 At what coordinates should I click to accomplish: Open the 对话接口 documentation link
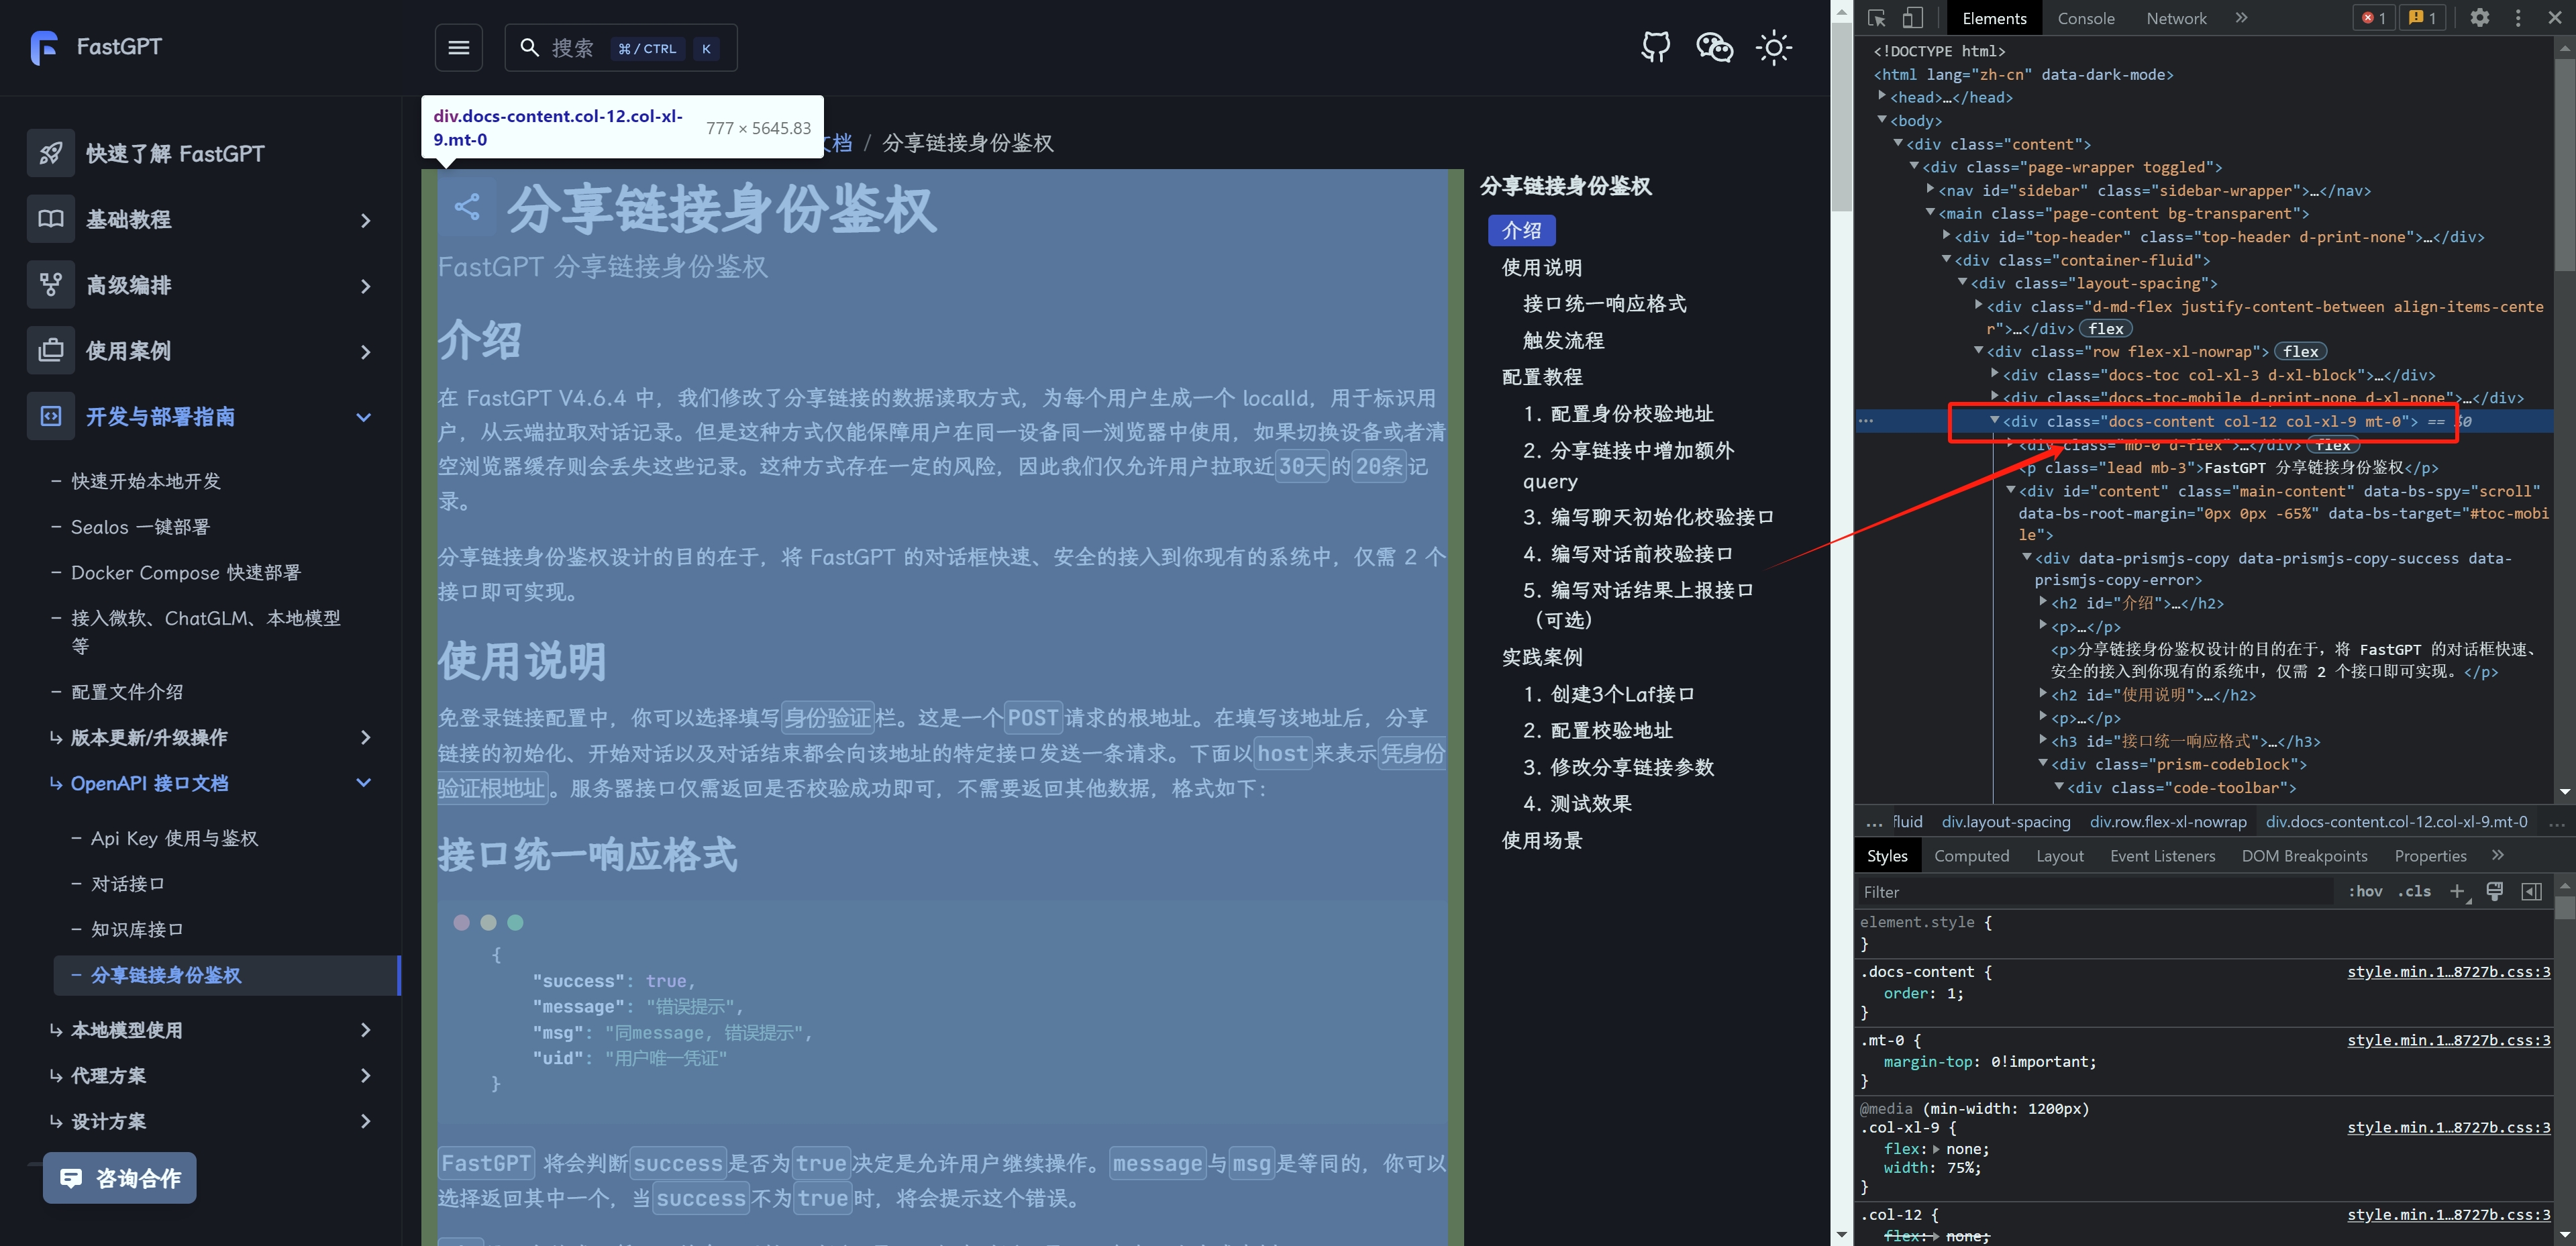click(x=127, y=884)
